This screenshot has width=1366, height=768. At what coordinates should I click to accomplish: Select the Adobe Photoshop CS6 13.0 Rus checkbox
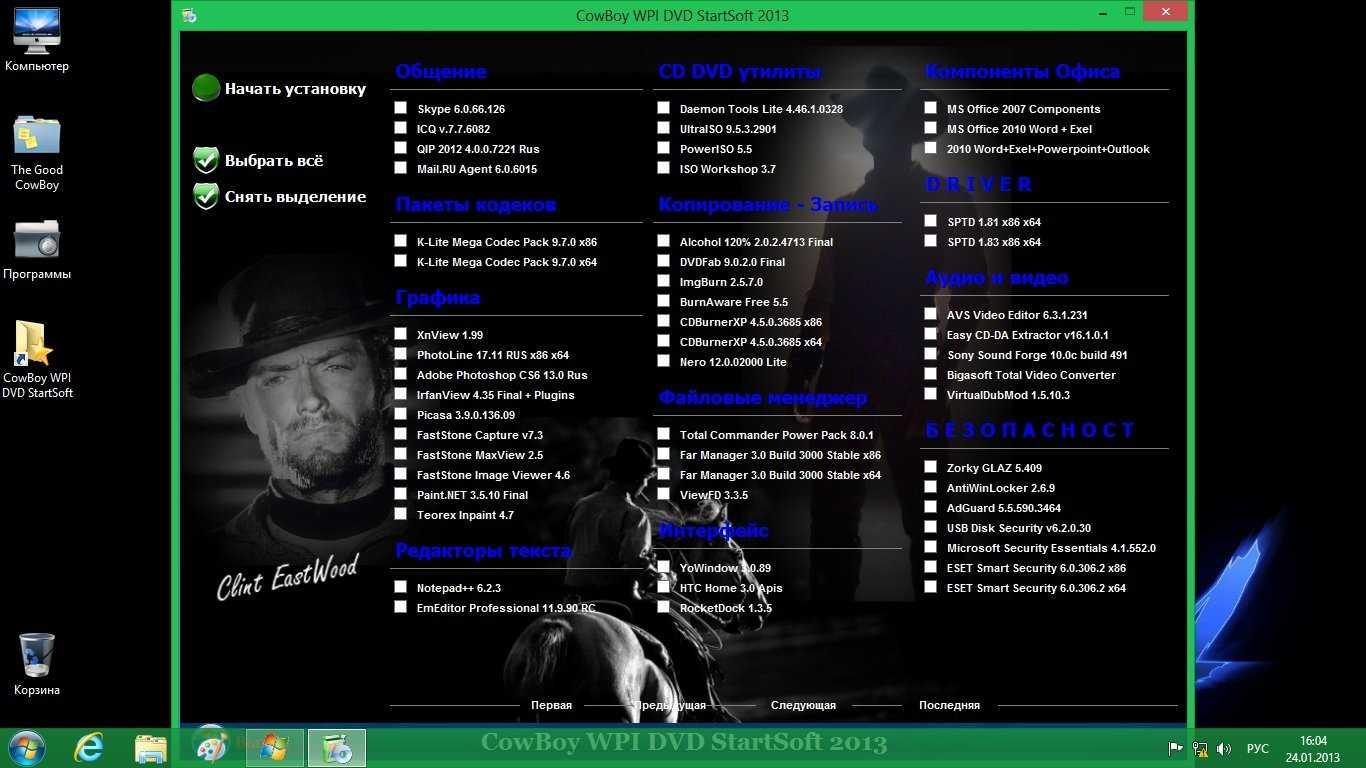(400, 374)
